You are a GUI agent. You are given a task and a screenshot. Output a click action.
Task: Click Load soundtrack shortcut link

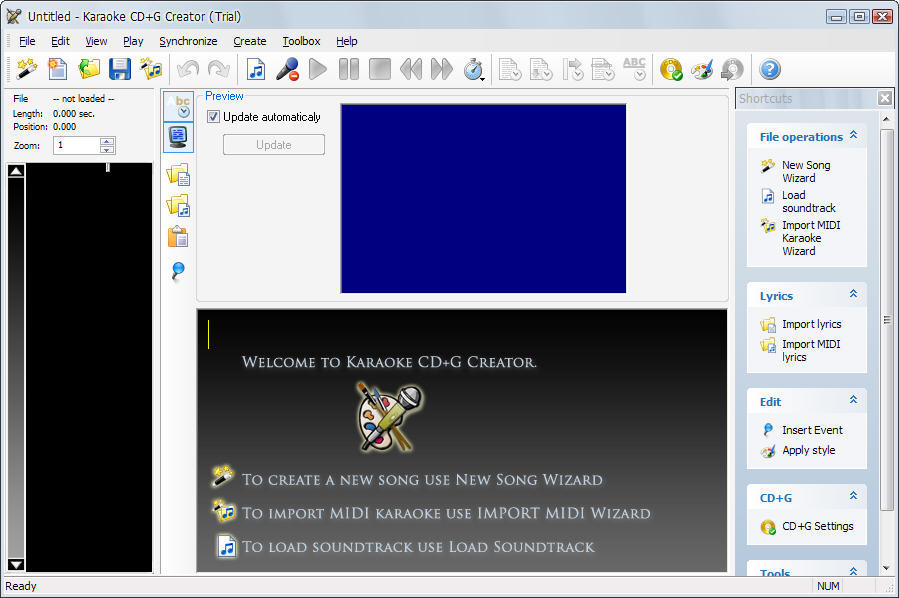(x=808, y=201)
